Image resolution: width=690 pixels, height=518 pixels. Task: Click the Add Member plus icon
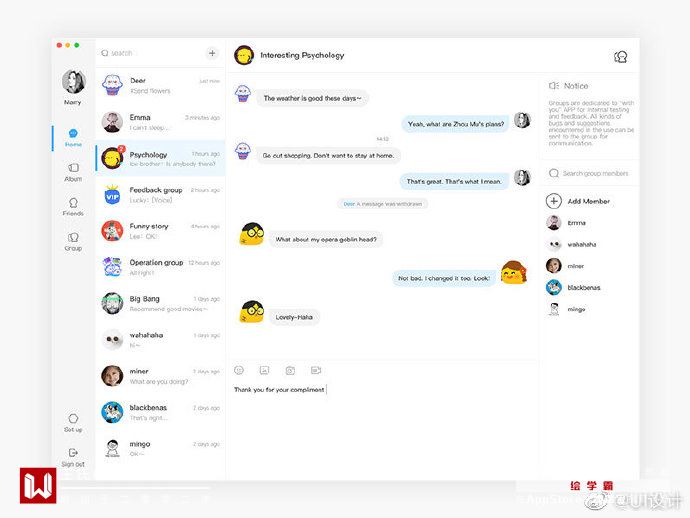coord(554,201)
